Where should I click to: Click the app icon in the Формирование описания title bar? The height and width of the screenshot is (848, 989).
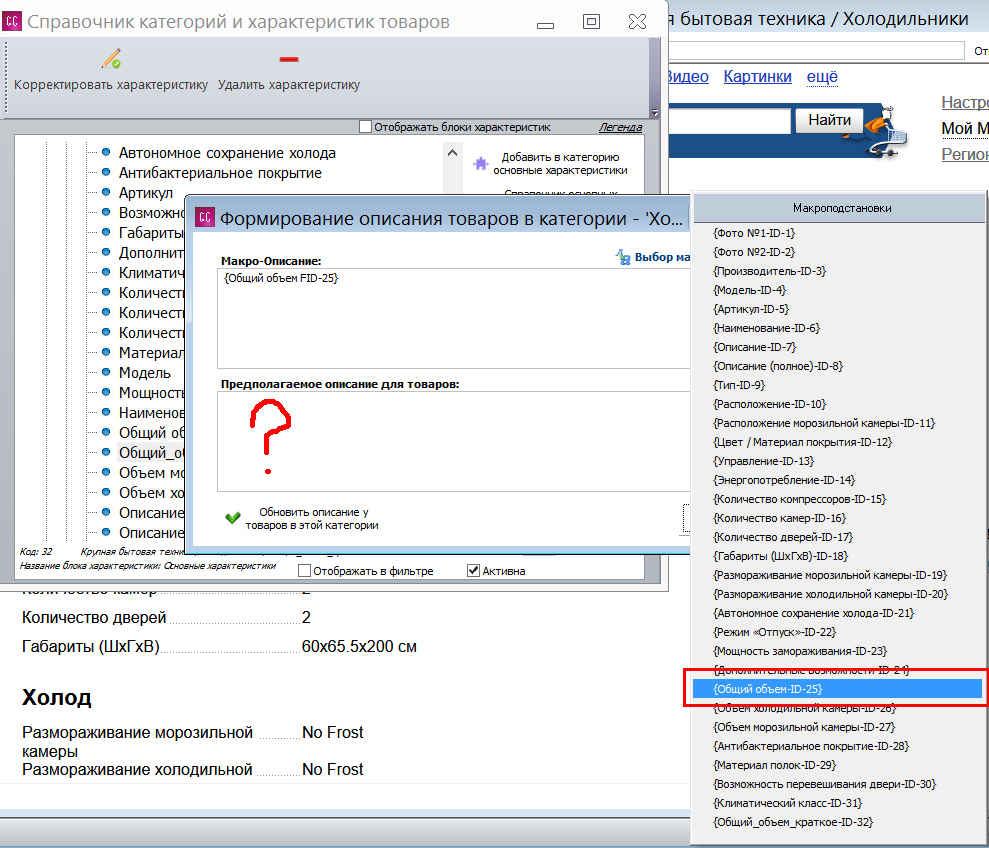point(205,218)
